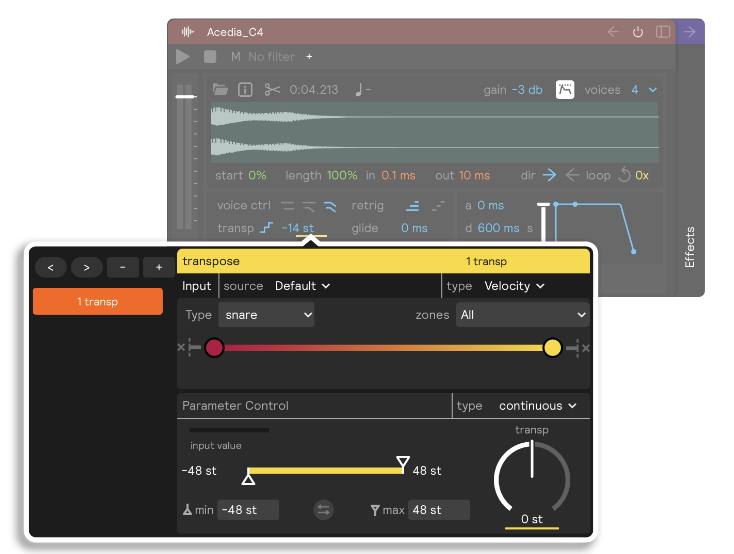Viewport: 734px width, 554px height.
Task: Open the input type Velocity dropdown
Action: point(514,286)
